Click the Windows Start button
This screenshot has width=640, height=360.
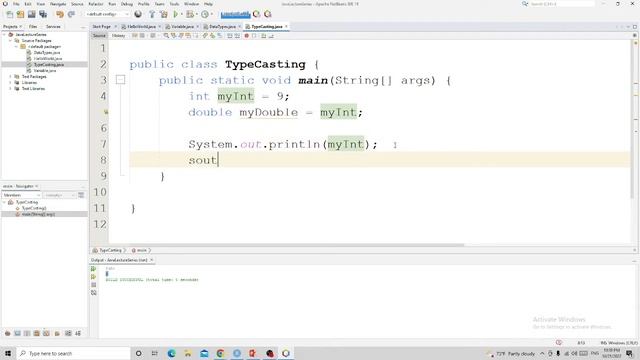(8, 353)
